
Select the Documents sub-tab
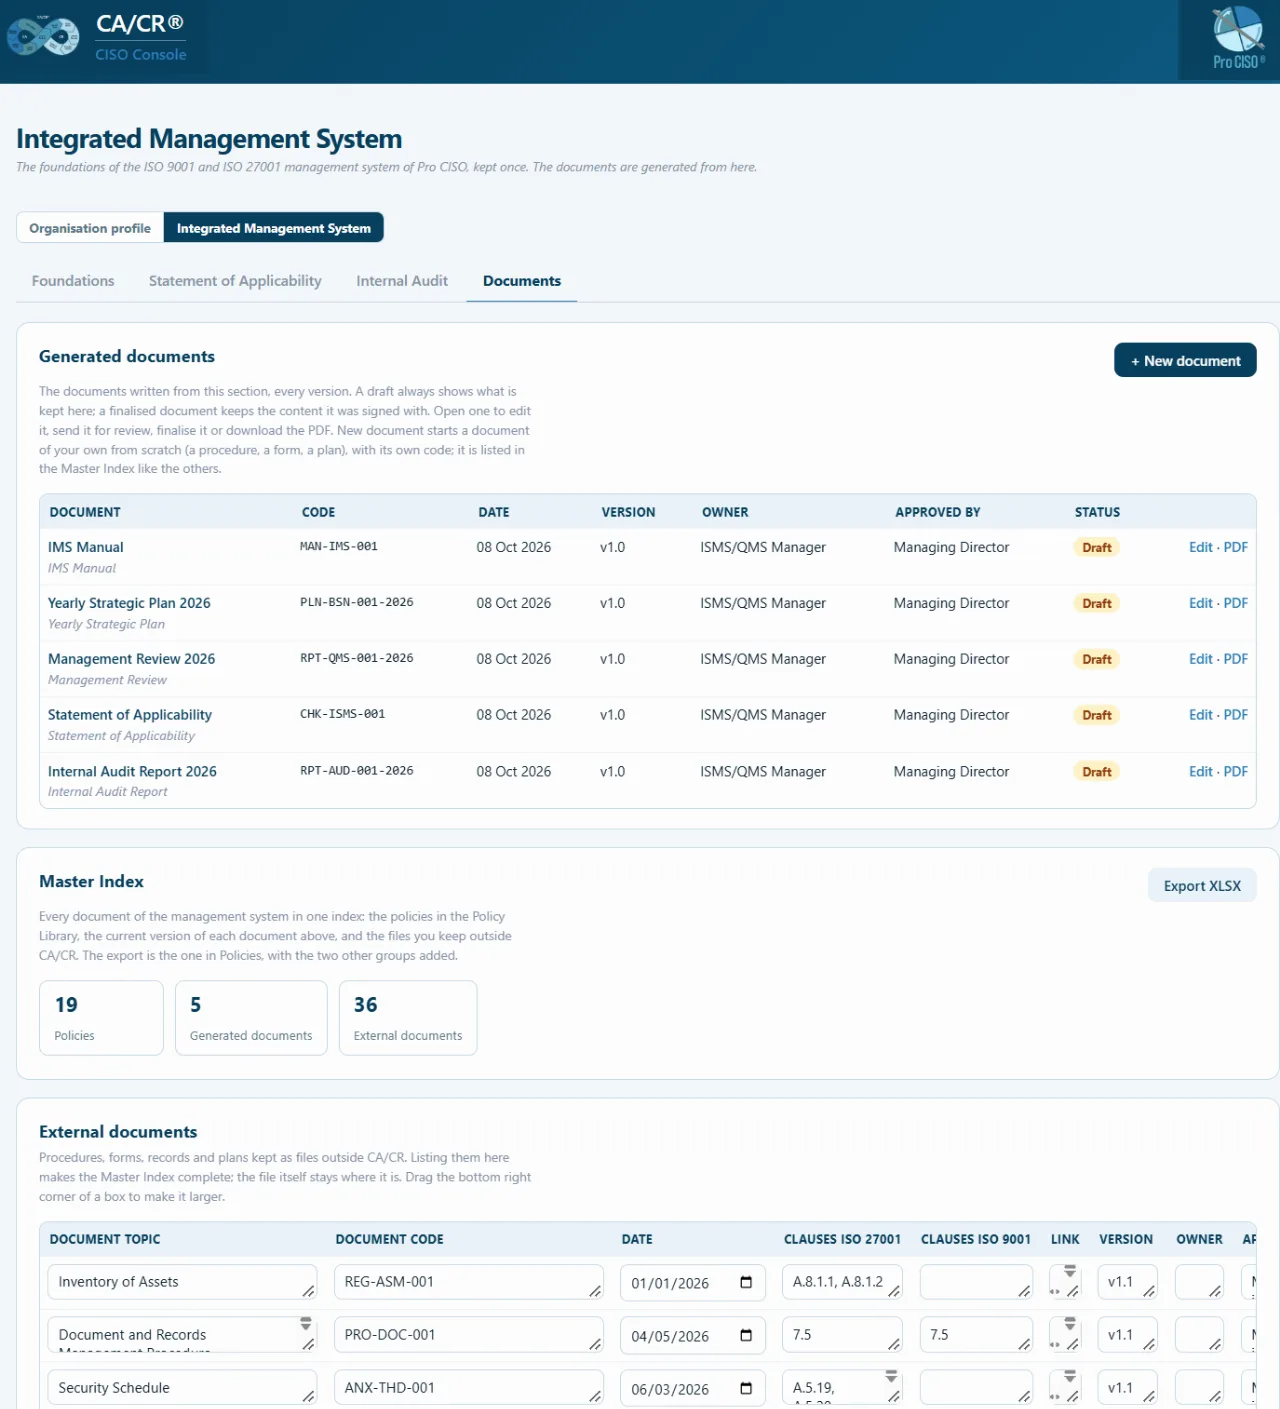click(x=522, y=281)
